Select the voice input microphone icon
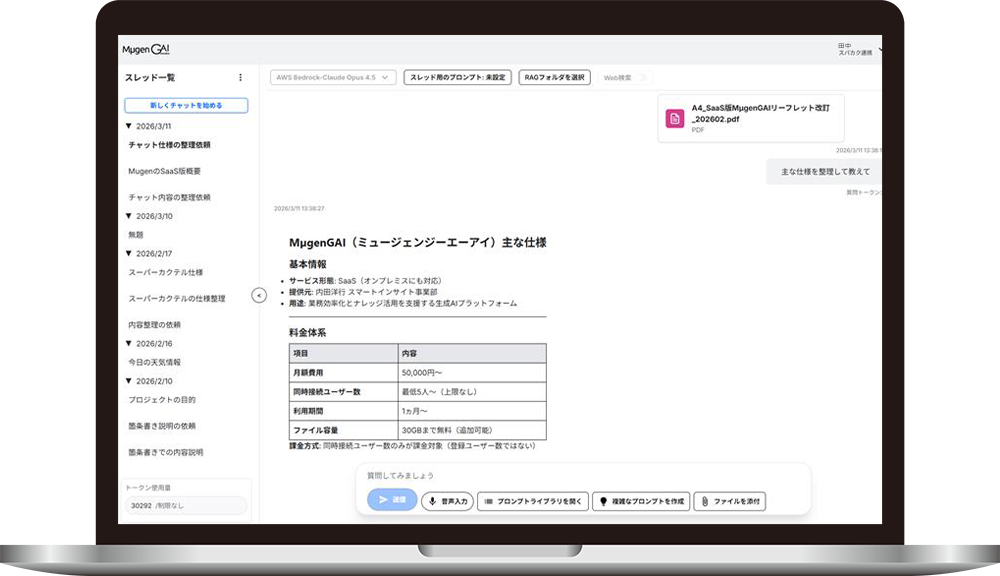The image size is (1000, 576). (x=434, y=500)
